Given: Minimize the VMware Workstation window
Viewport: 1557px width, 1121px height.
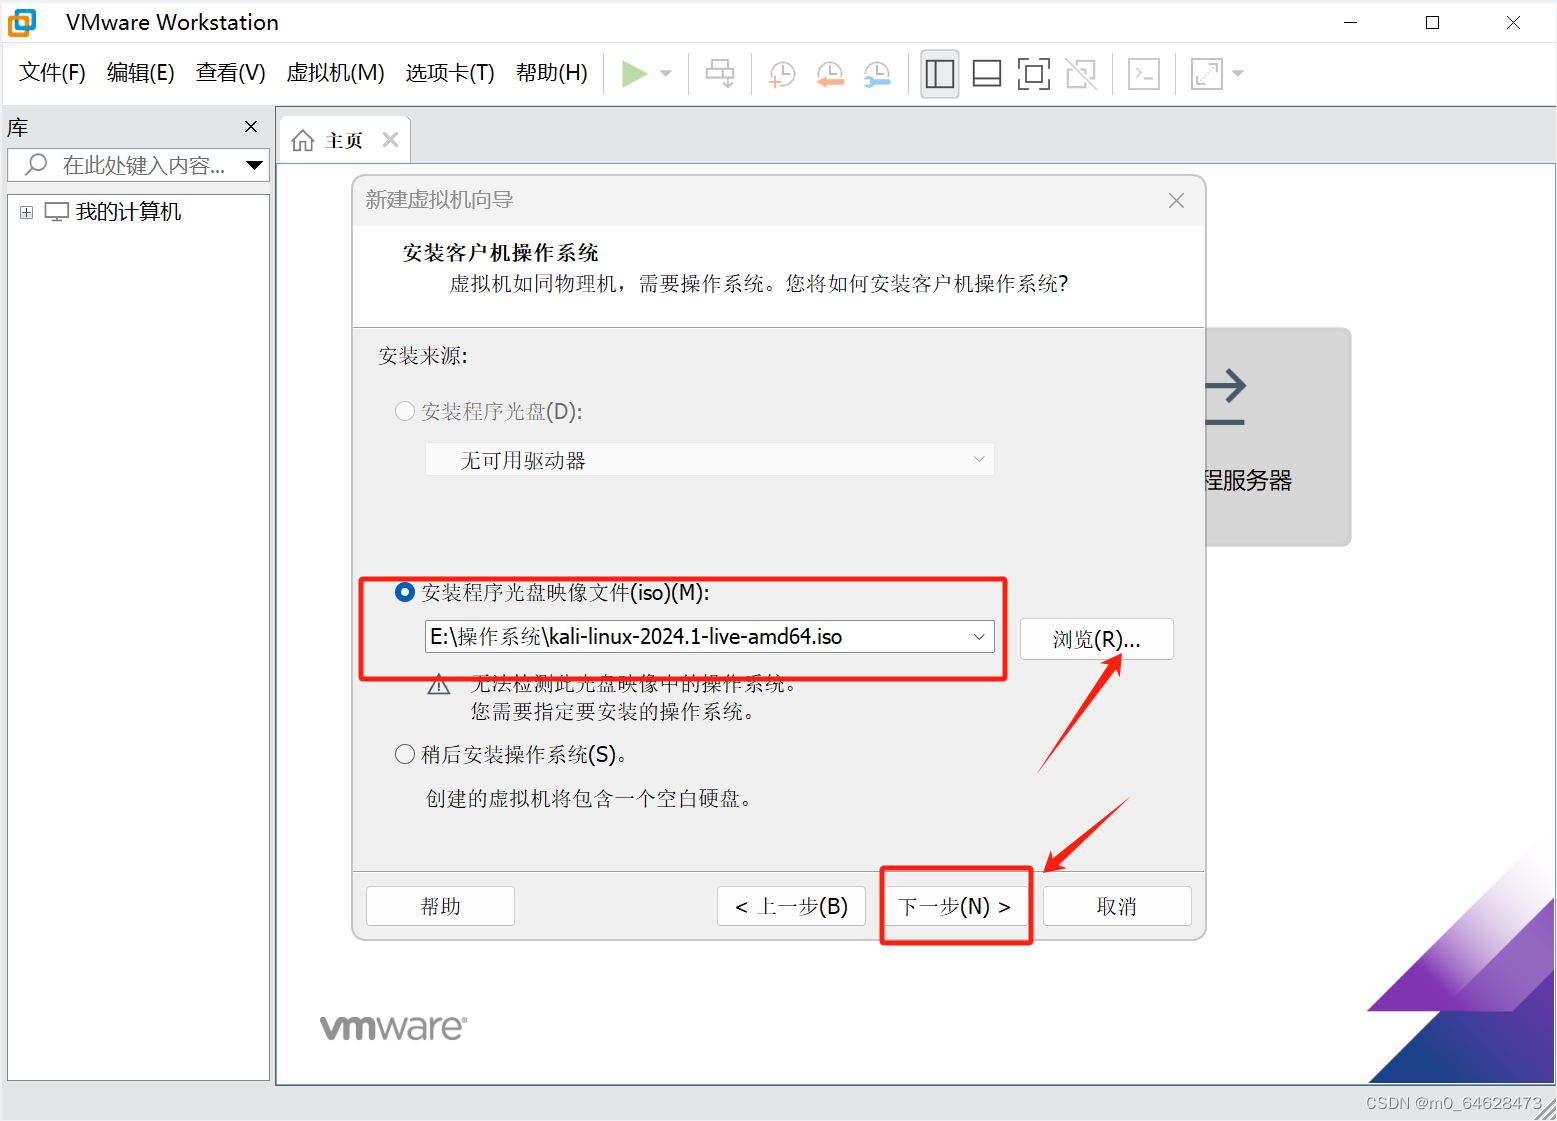Looking at the screenshot, I should [1351, 22].
